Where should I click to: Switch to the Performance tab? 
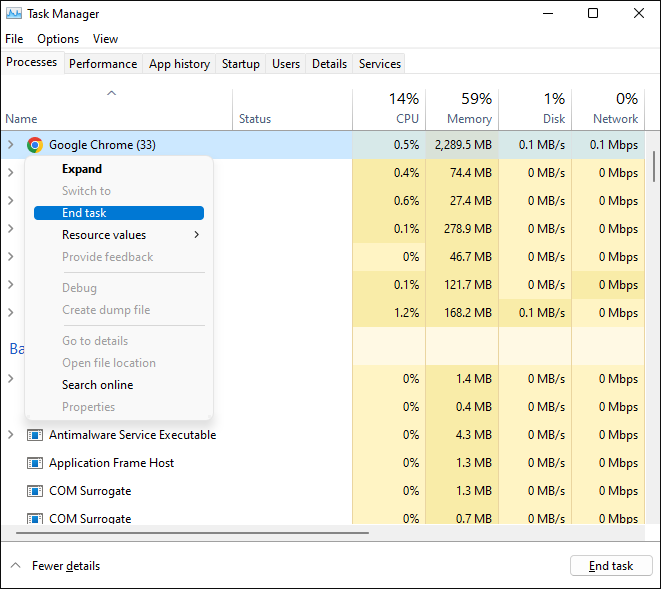[x=103, y=64]
